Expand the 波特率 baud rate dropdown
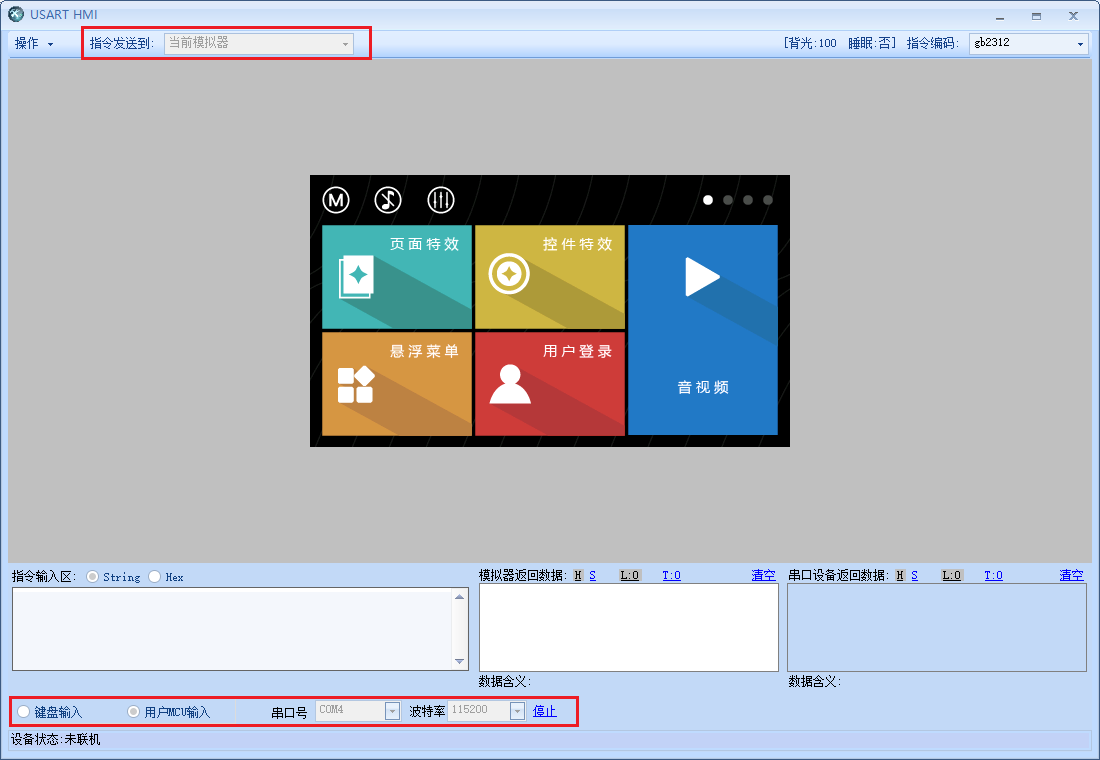 517,711
